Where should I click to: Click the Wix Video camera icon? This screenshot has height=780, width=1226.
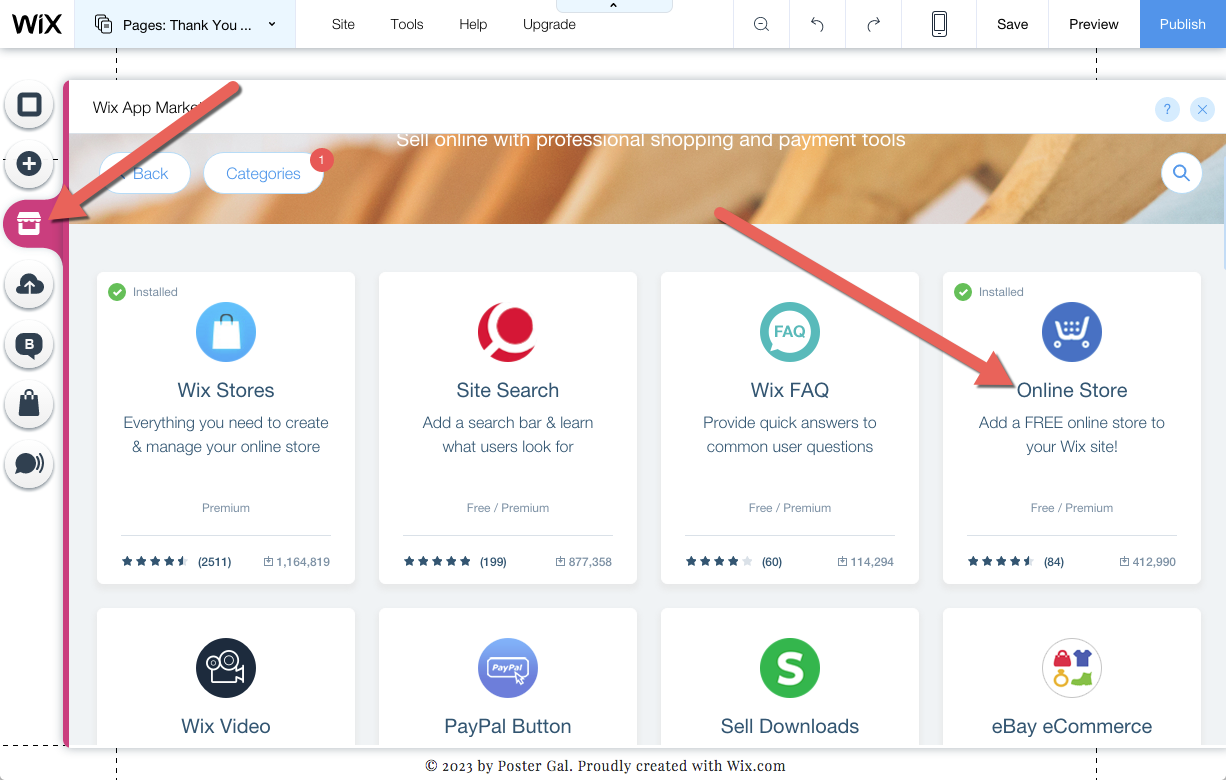tap(226, 668)
